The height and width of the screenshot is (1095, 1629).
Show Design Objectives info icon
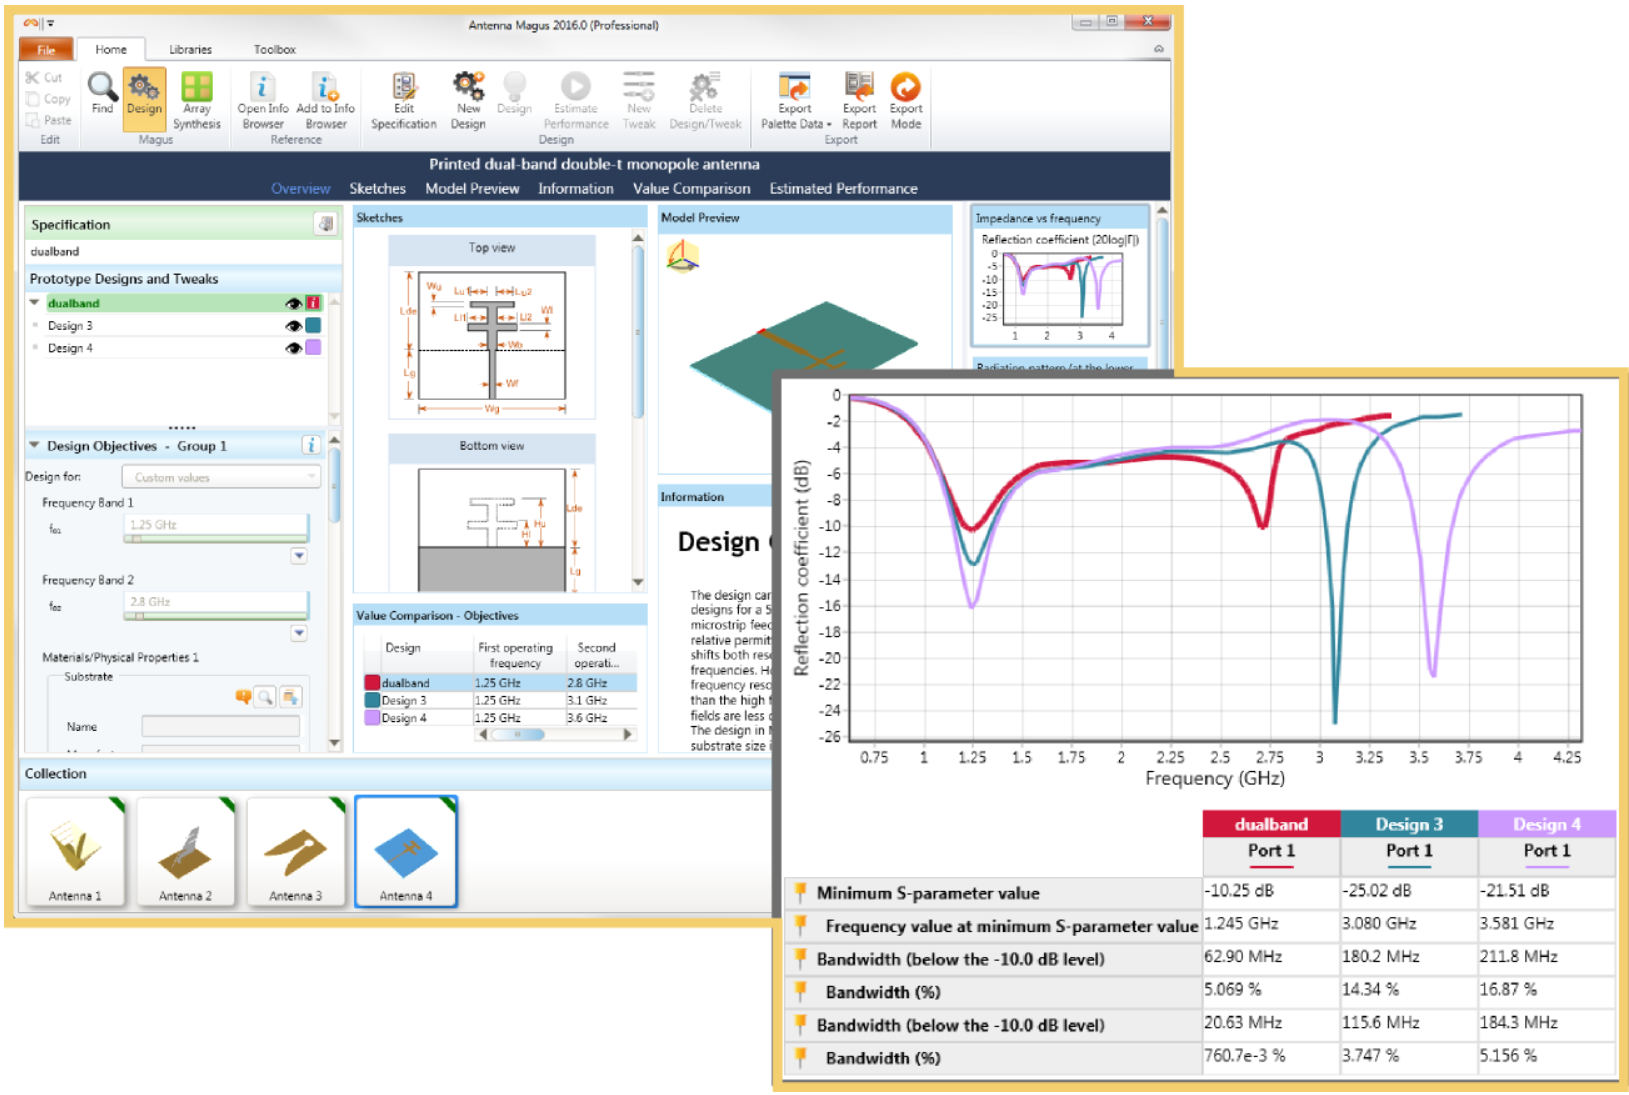point(311,445)
